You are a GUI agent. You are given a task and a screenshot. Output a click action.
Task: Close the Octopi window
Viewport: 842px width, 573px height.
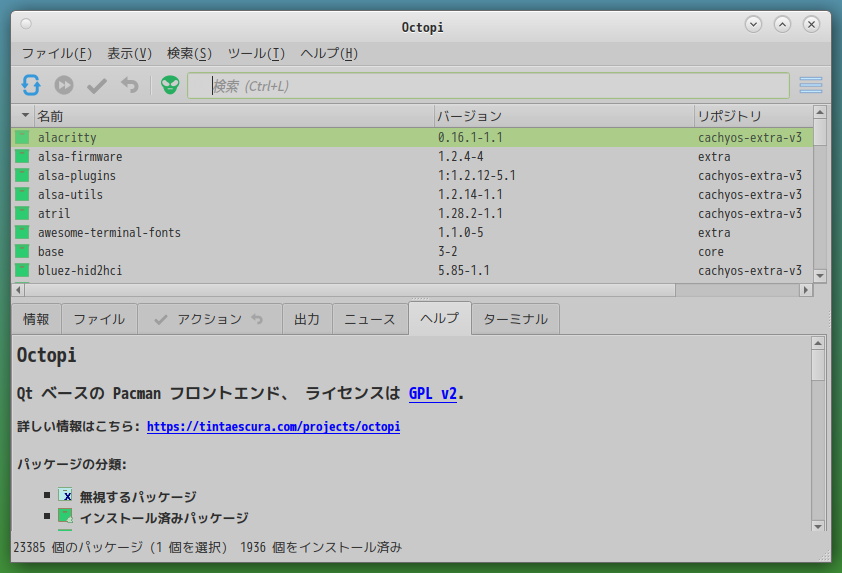tap(811, 24)
